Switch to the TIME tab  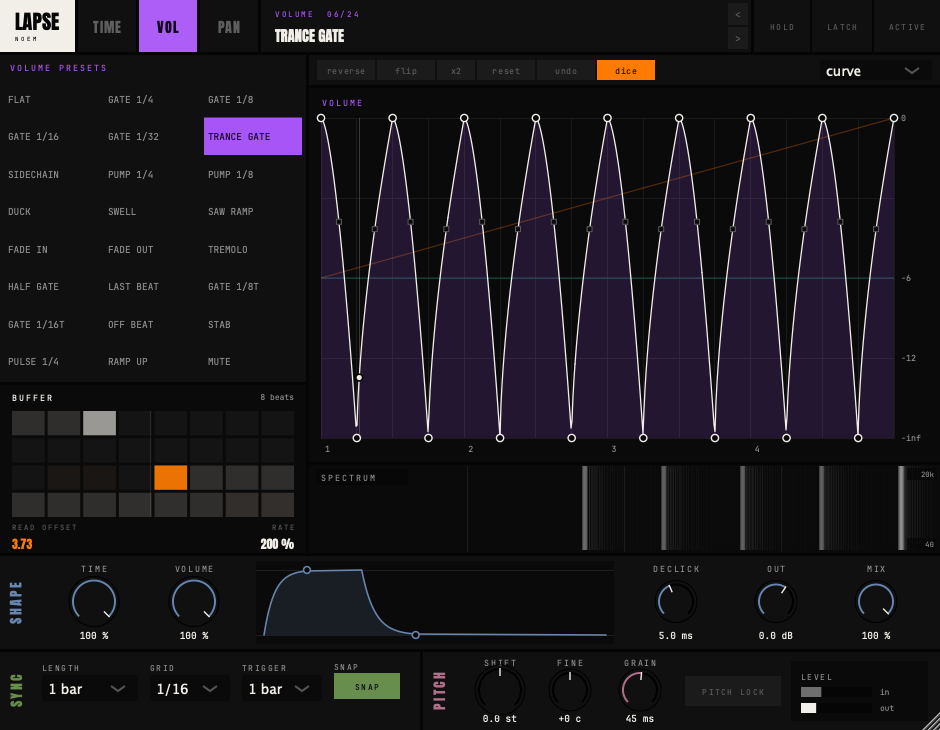(107, 26)
